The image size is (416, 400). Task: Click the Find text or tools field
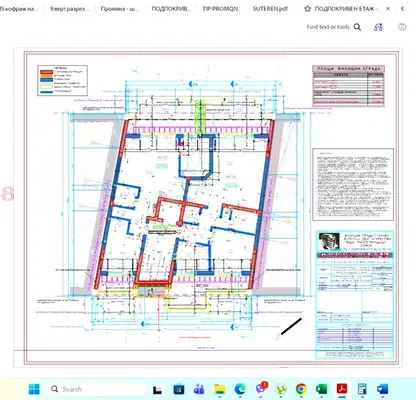click(328, 27)
